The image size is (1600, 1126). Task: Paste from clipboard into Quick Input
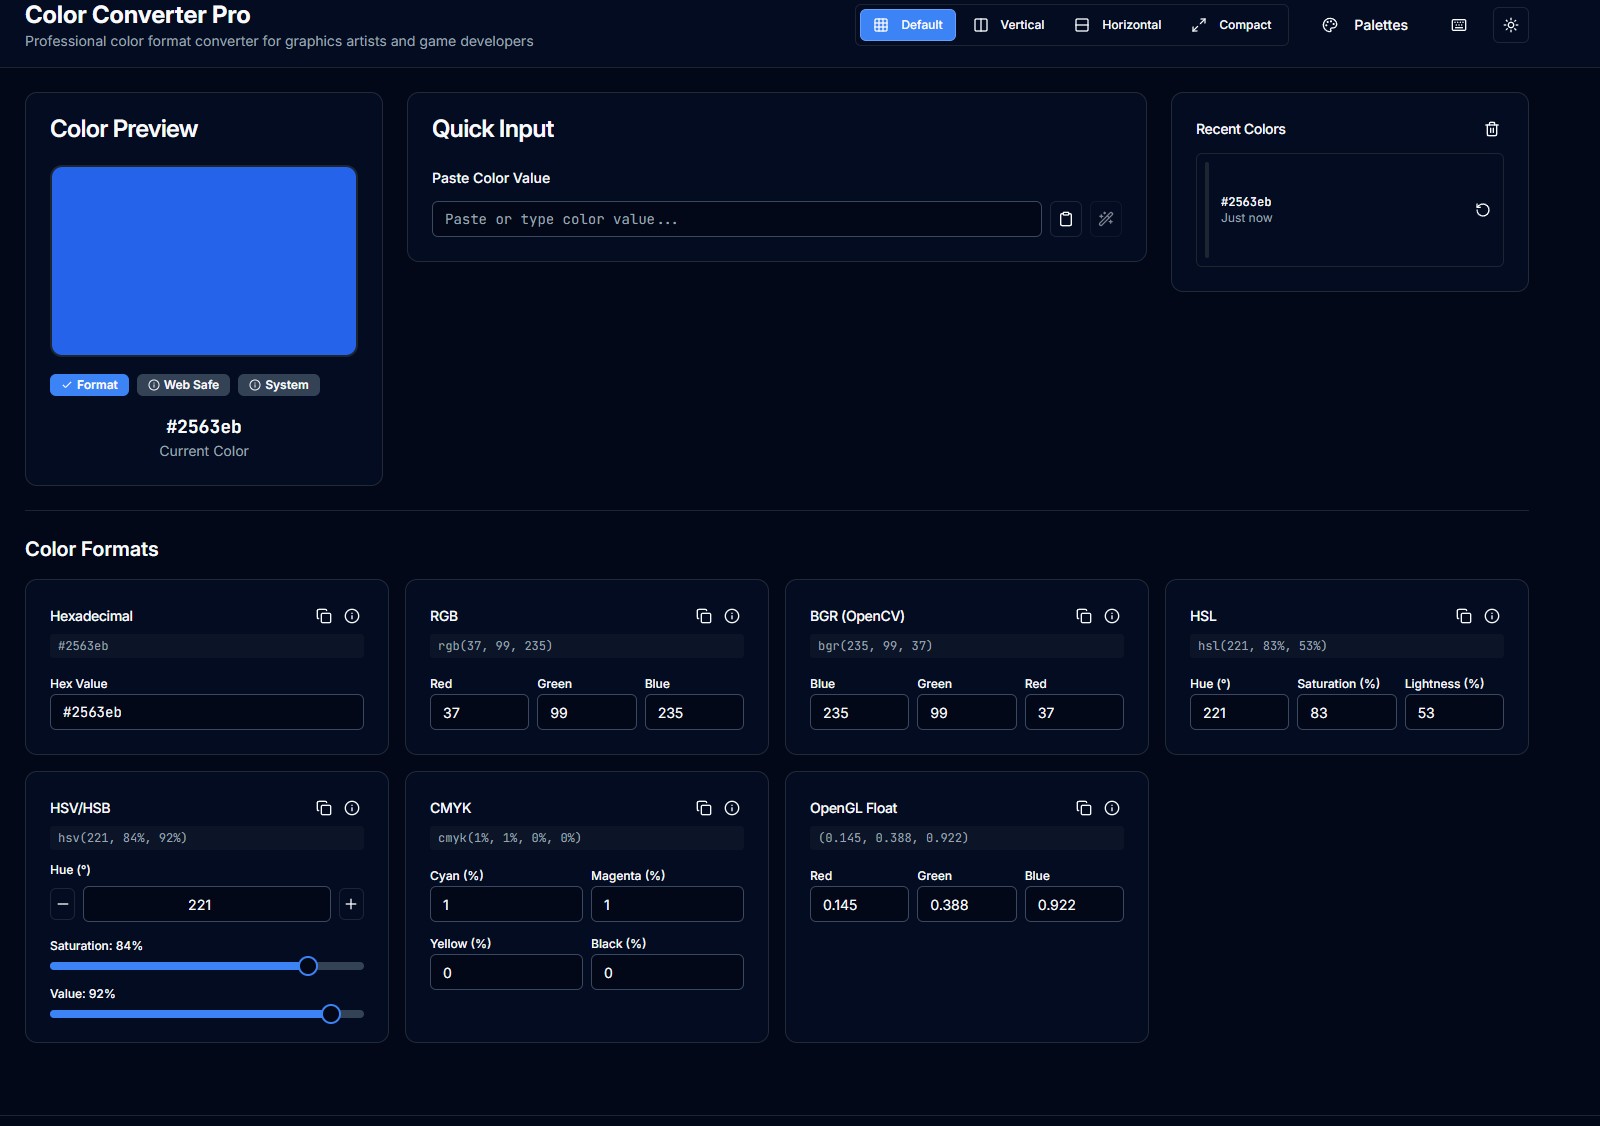click(1065, 219)
